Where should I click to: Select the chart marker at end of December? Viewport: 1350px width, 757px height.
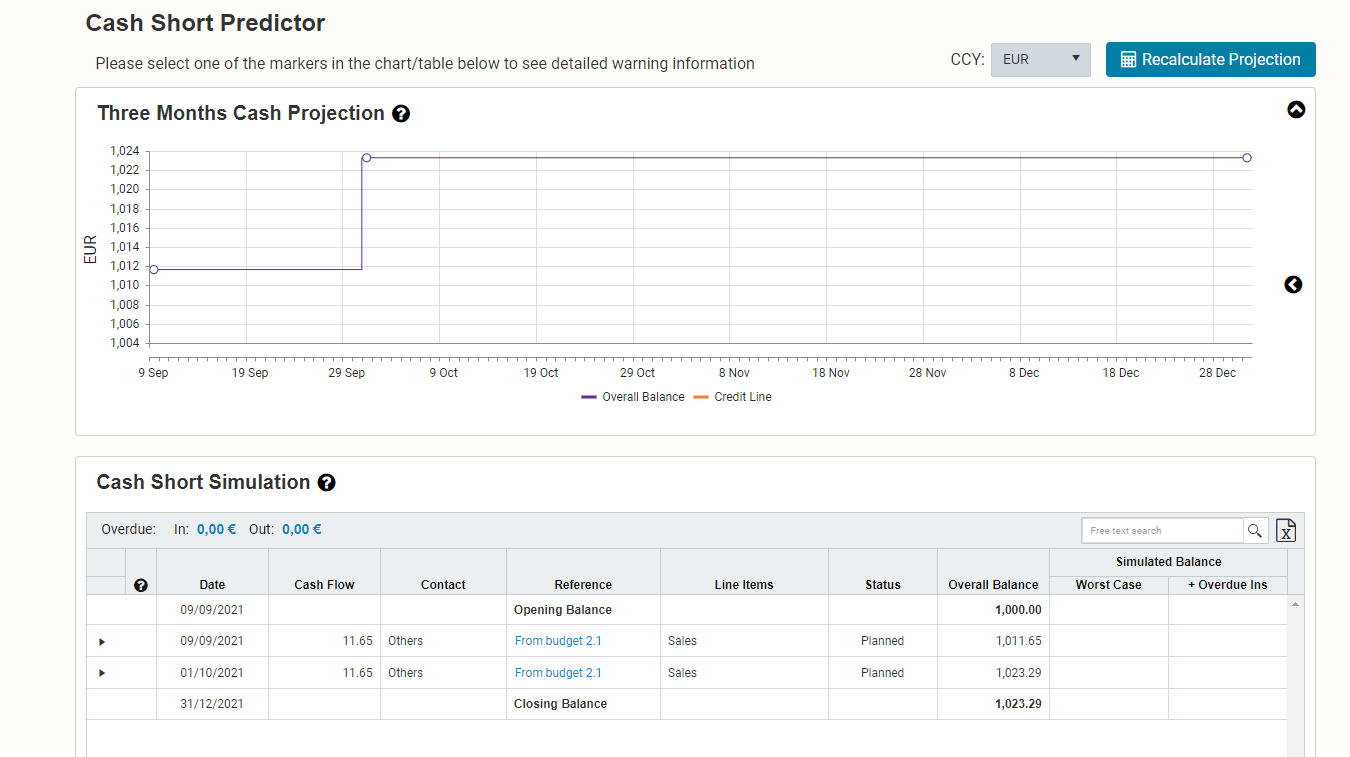[1247, 158]
